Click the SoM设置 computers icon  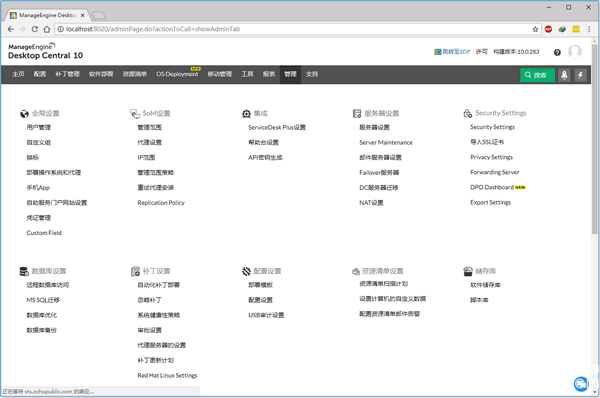pyautogui.click(x=135, y=114)
